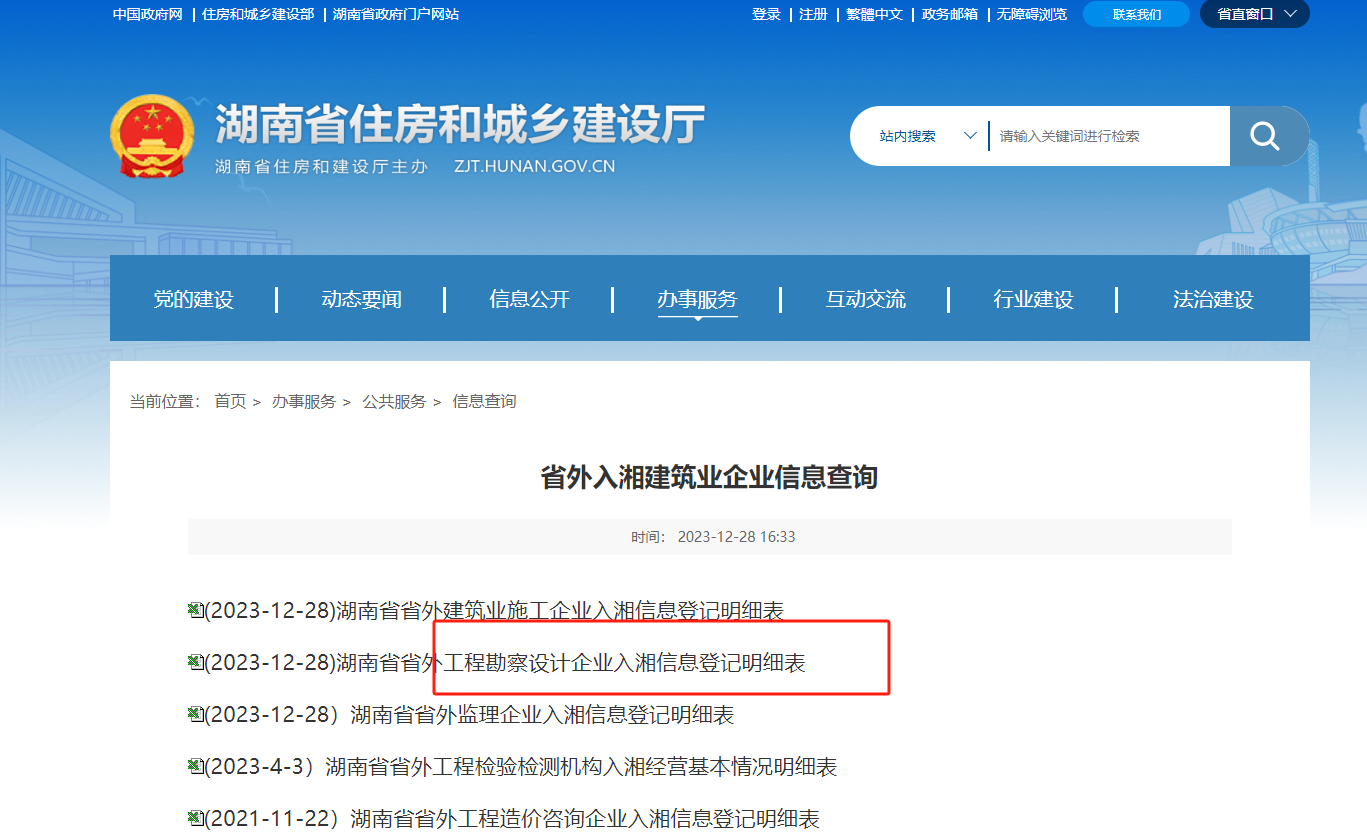Enable 无障碍浏览 mode
This screenshot has height=832, width=1367.
point(1031,14)
